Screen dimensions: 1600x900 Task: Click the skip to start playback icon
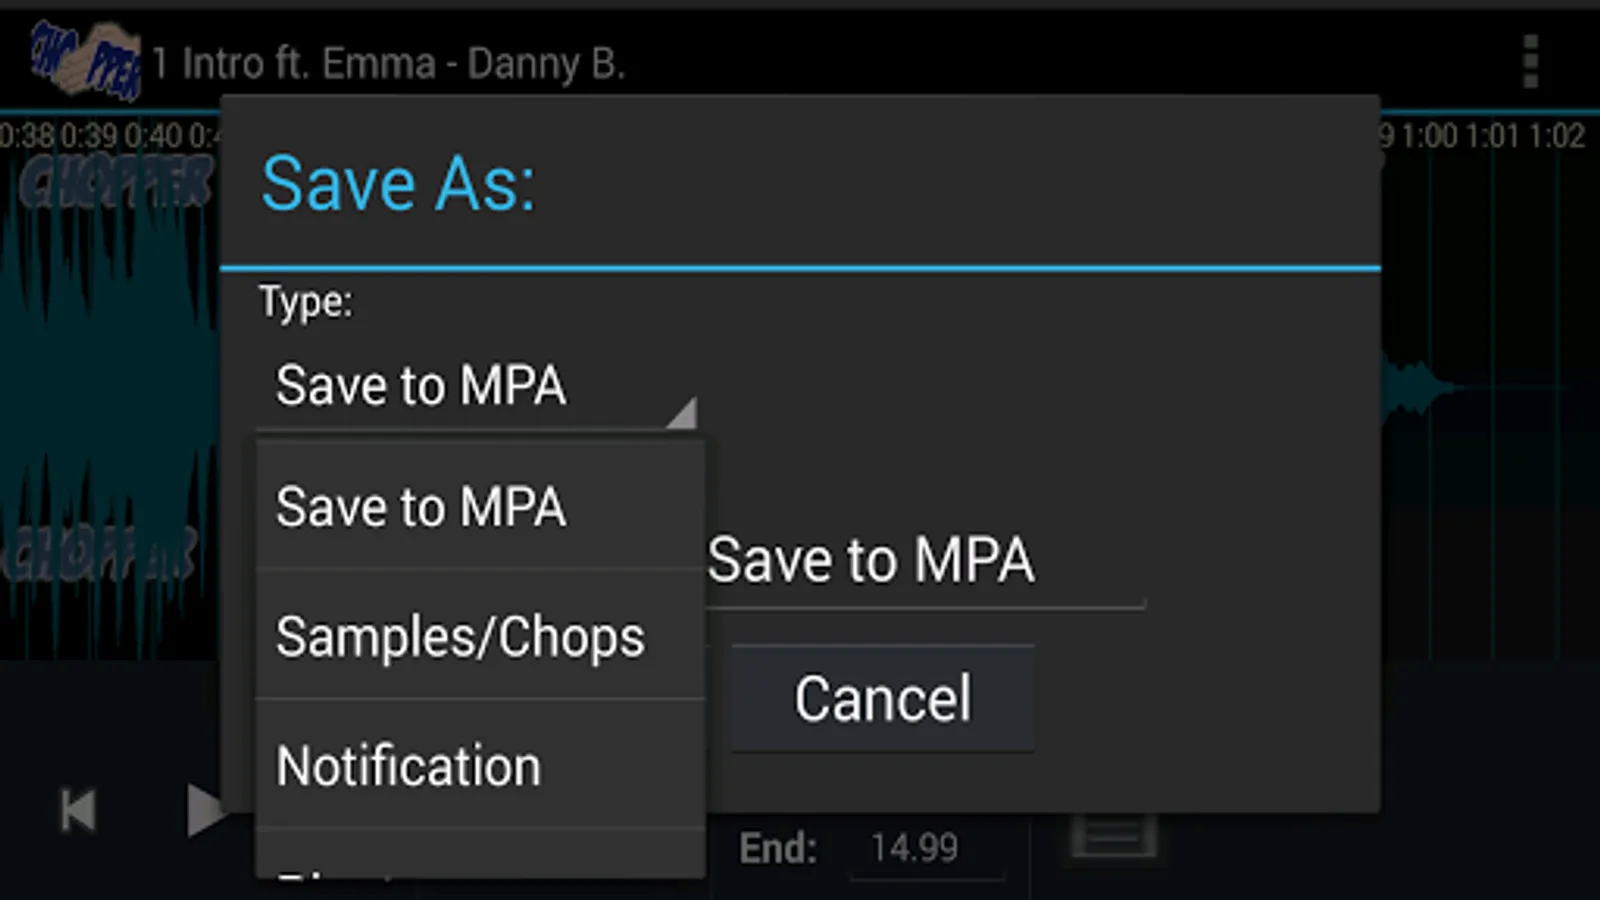coord(78,810)
